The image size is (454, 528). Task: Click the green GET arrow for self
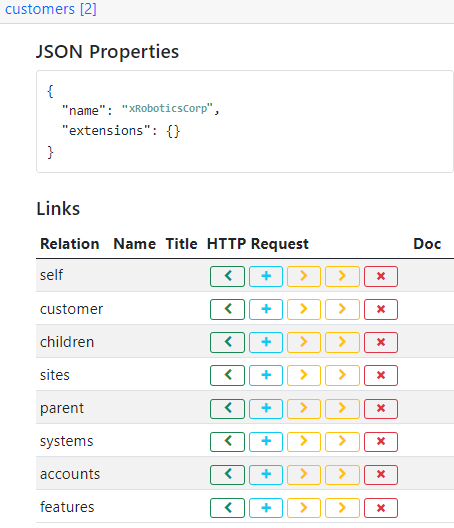pos(227,276)
